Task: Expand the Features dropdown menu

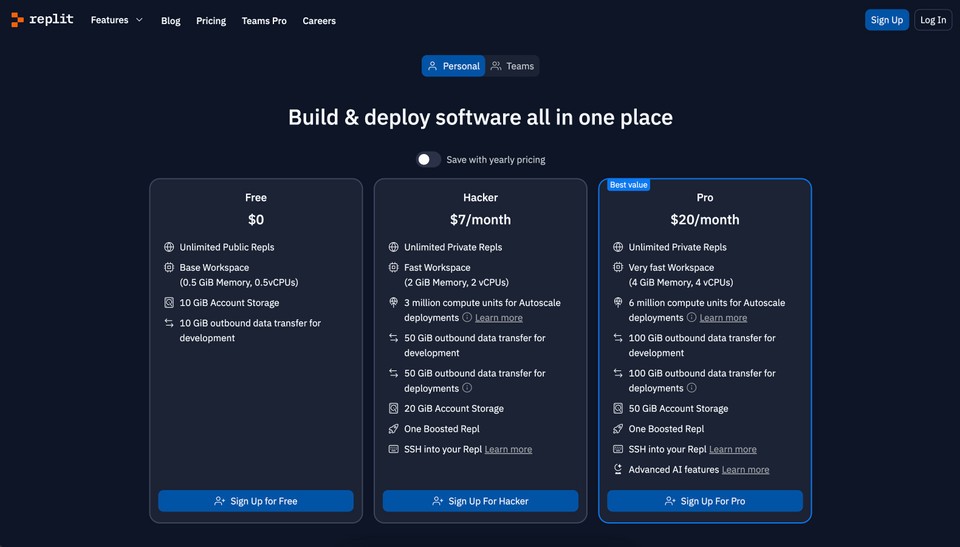Action: 116,20
